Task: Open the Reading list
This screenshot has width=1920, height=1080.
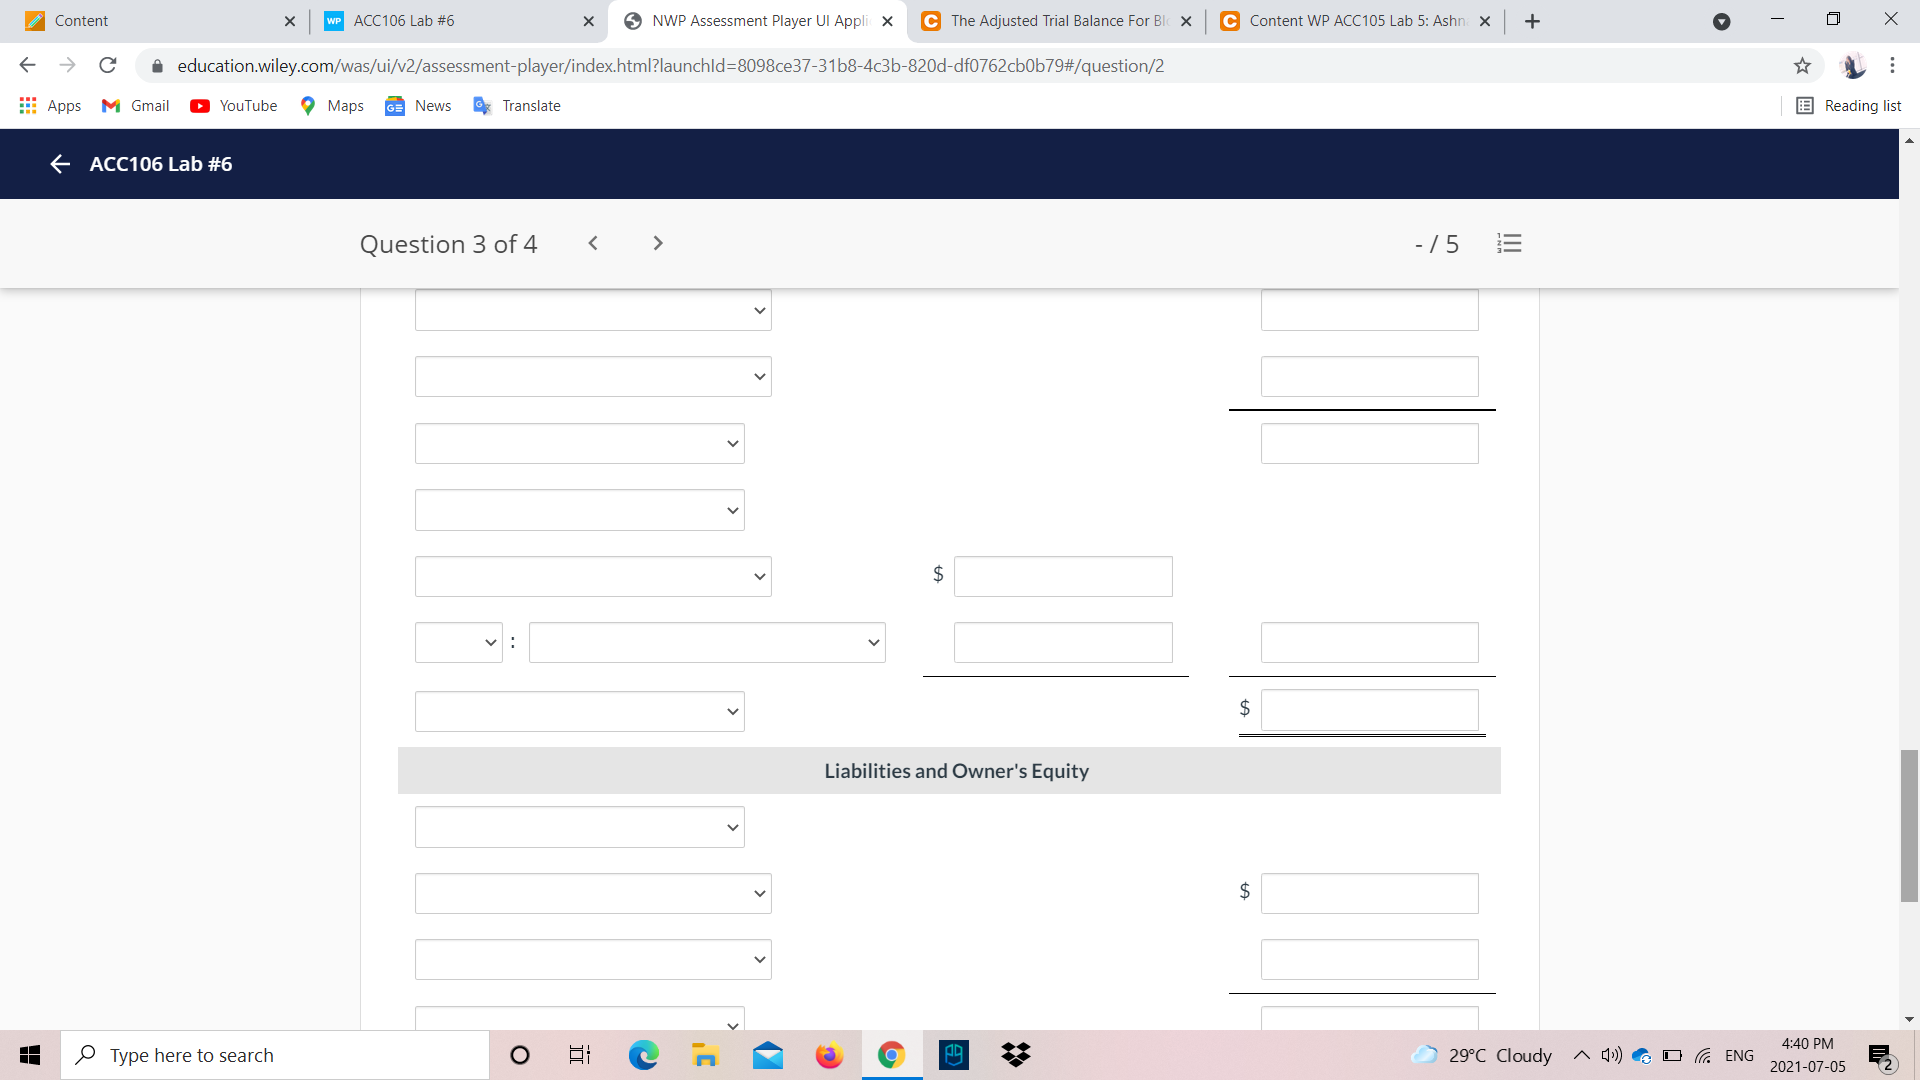Action: click(1848, 106)
